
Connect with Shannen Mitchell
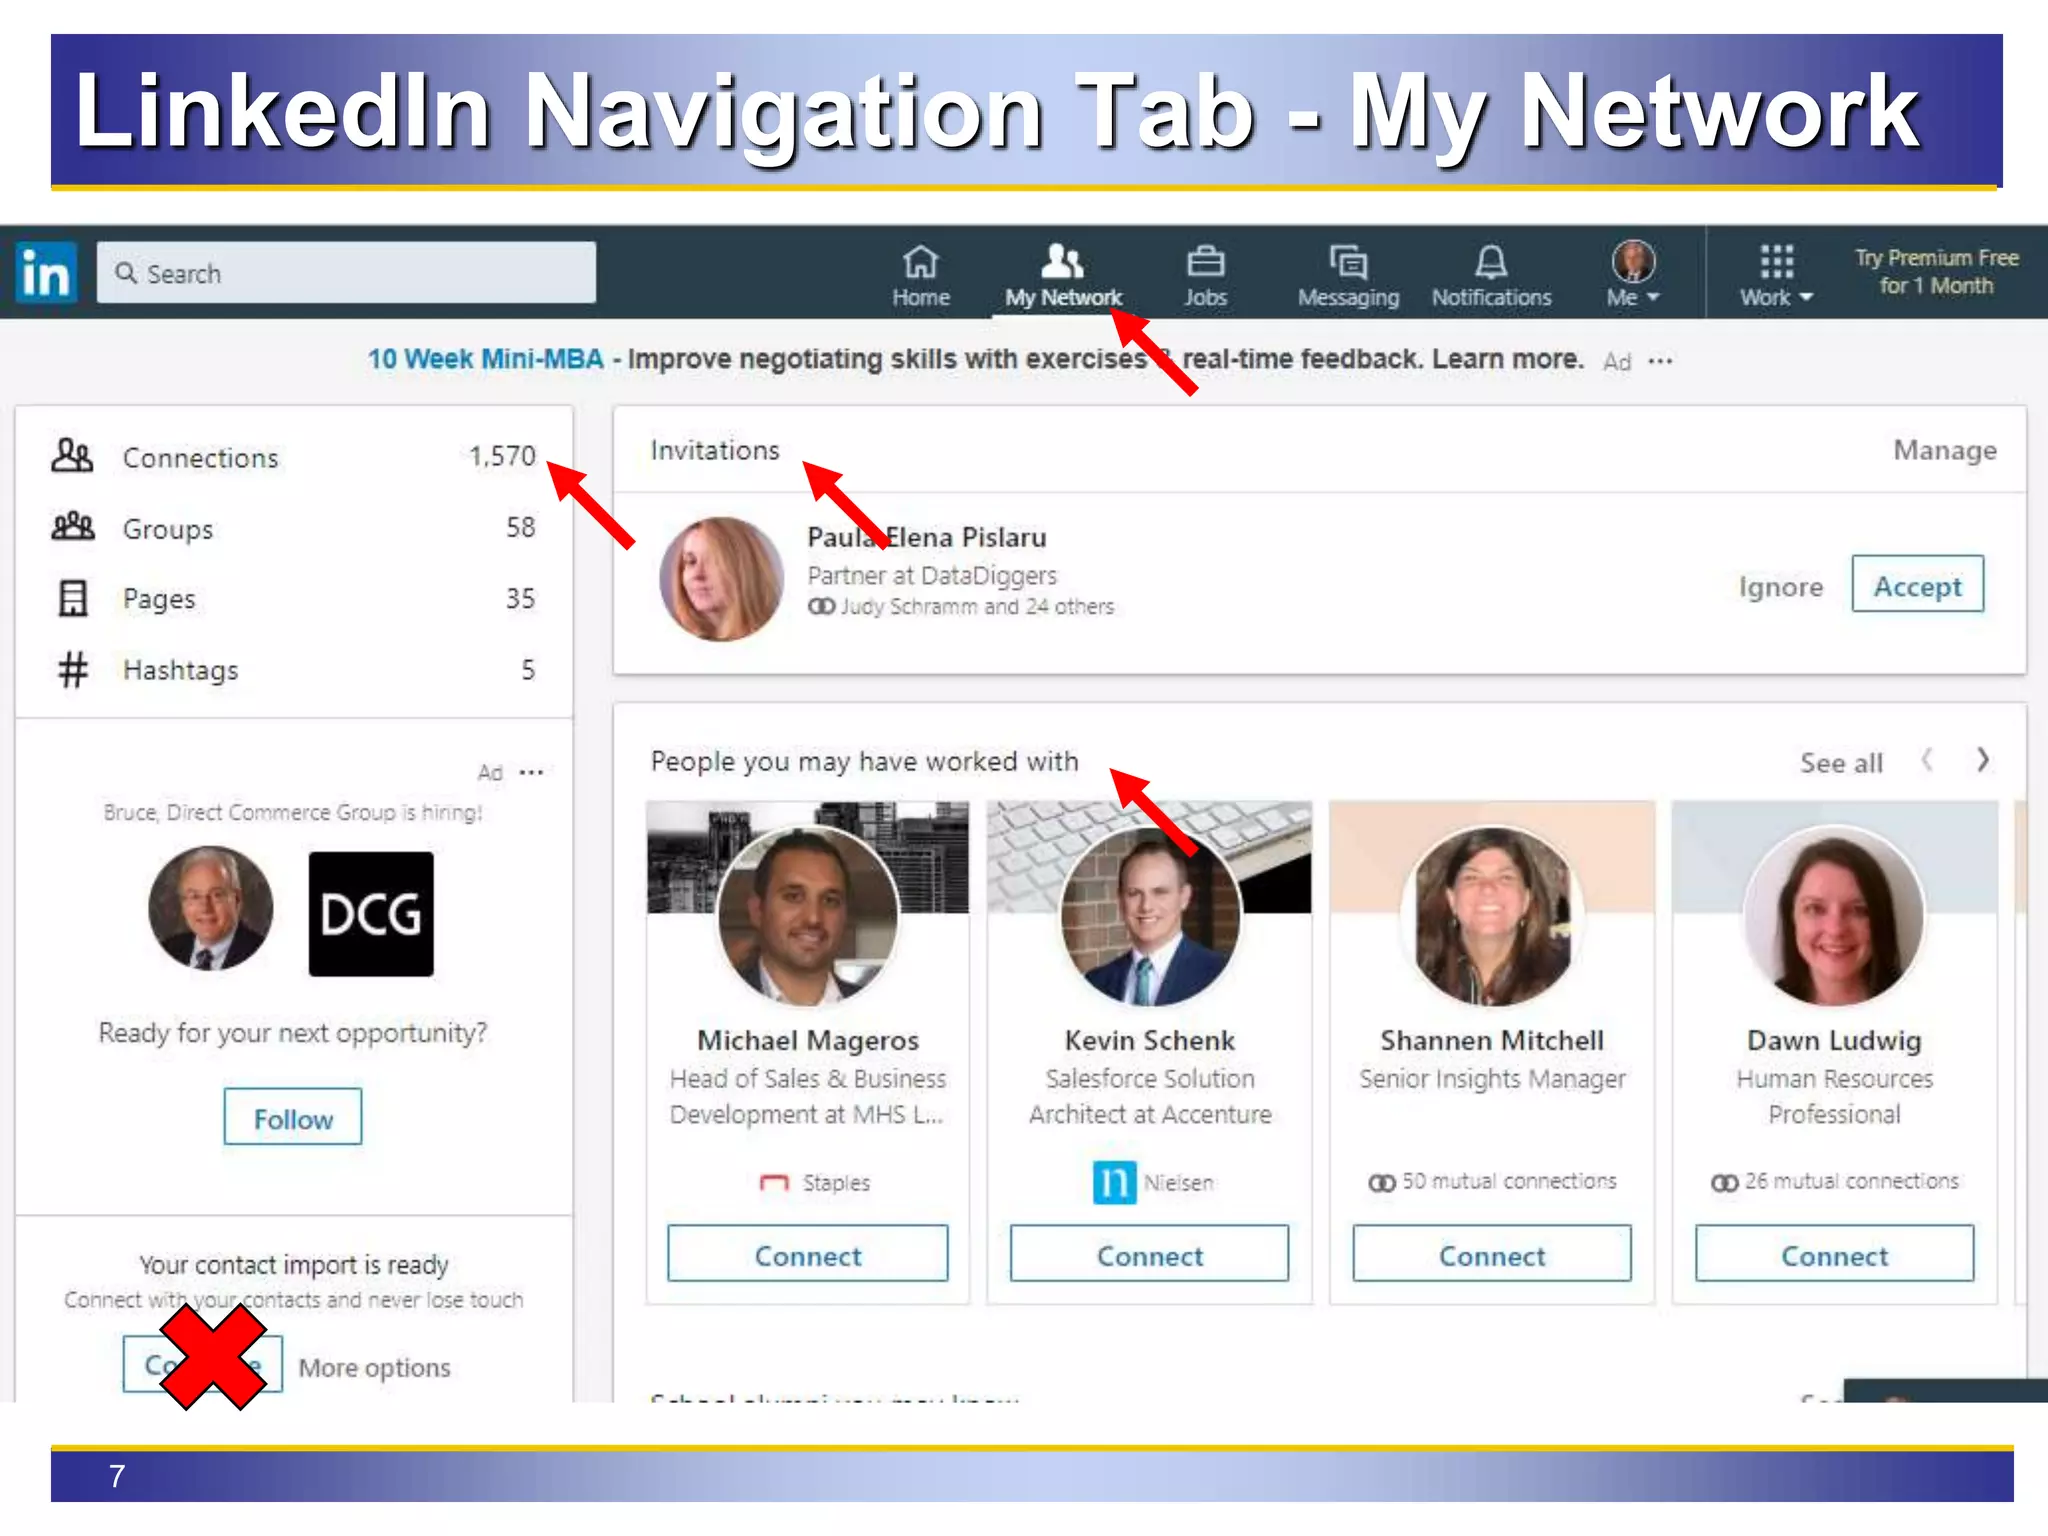1492,1254
